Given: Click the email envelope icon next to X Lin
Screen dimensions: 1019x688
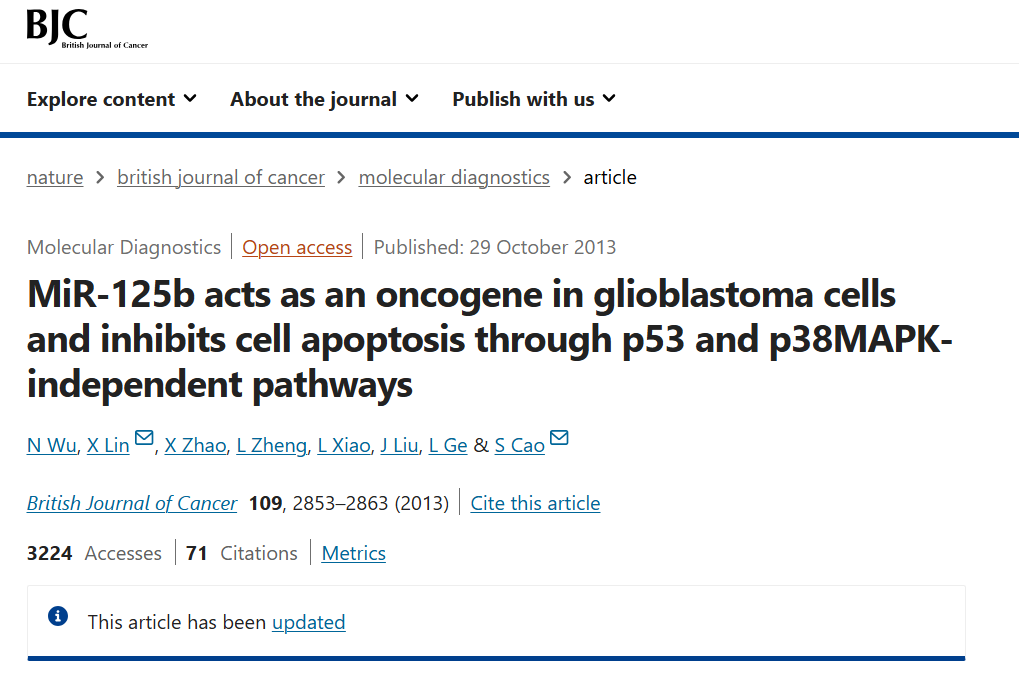Looking at the screenshot, I should [x=144, y=438].
